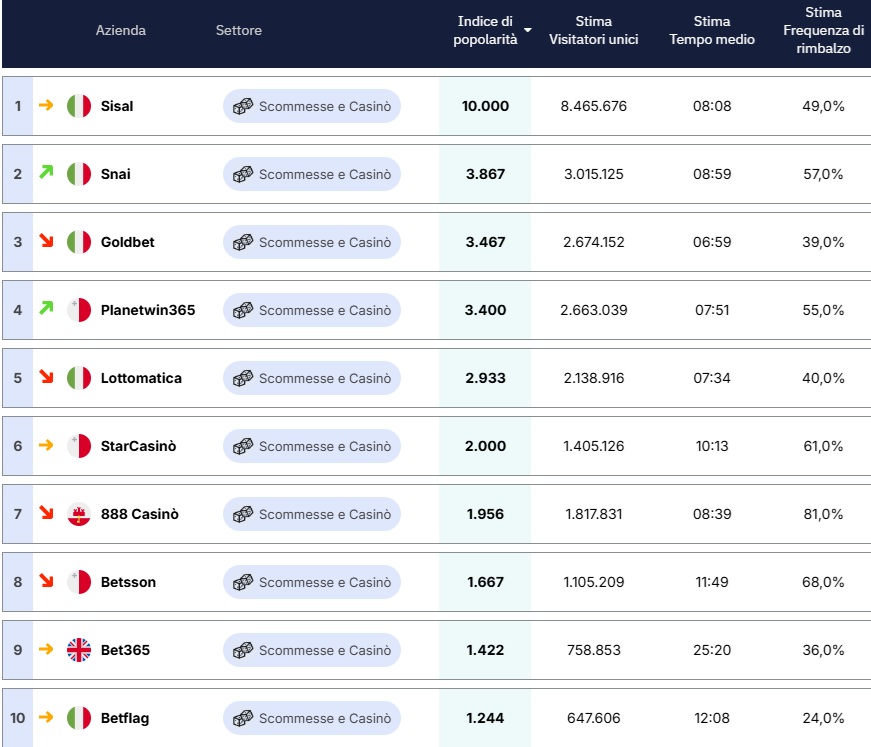
Task: Click the dice icon in Betflag's sector tag
Action: click(243, 718)
